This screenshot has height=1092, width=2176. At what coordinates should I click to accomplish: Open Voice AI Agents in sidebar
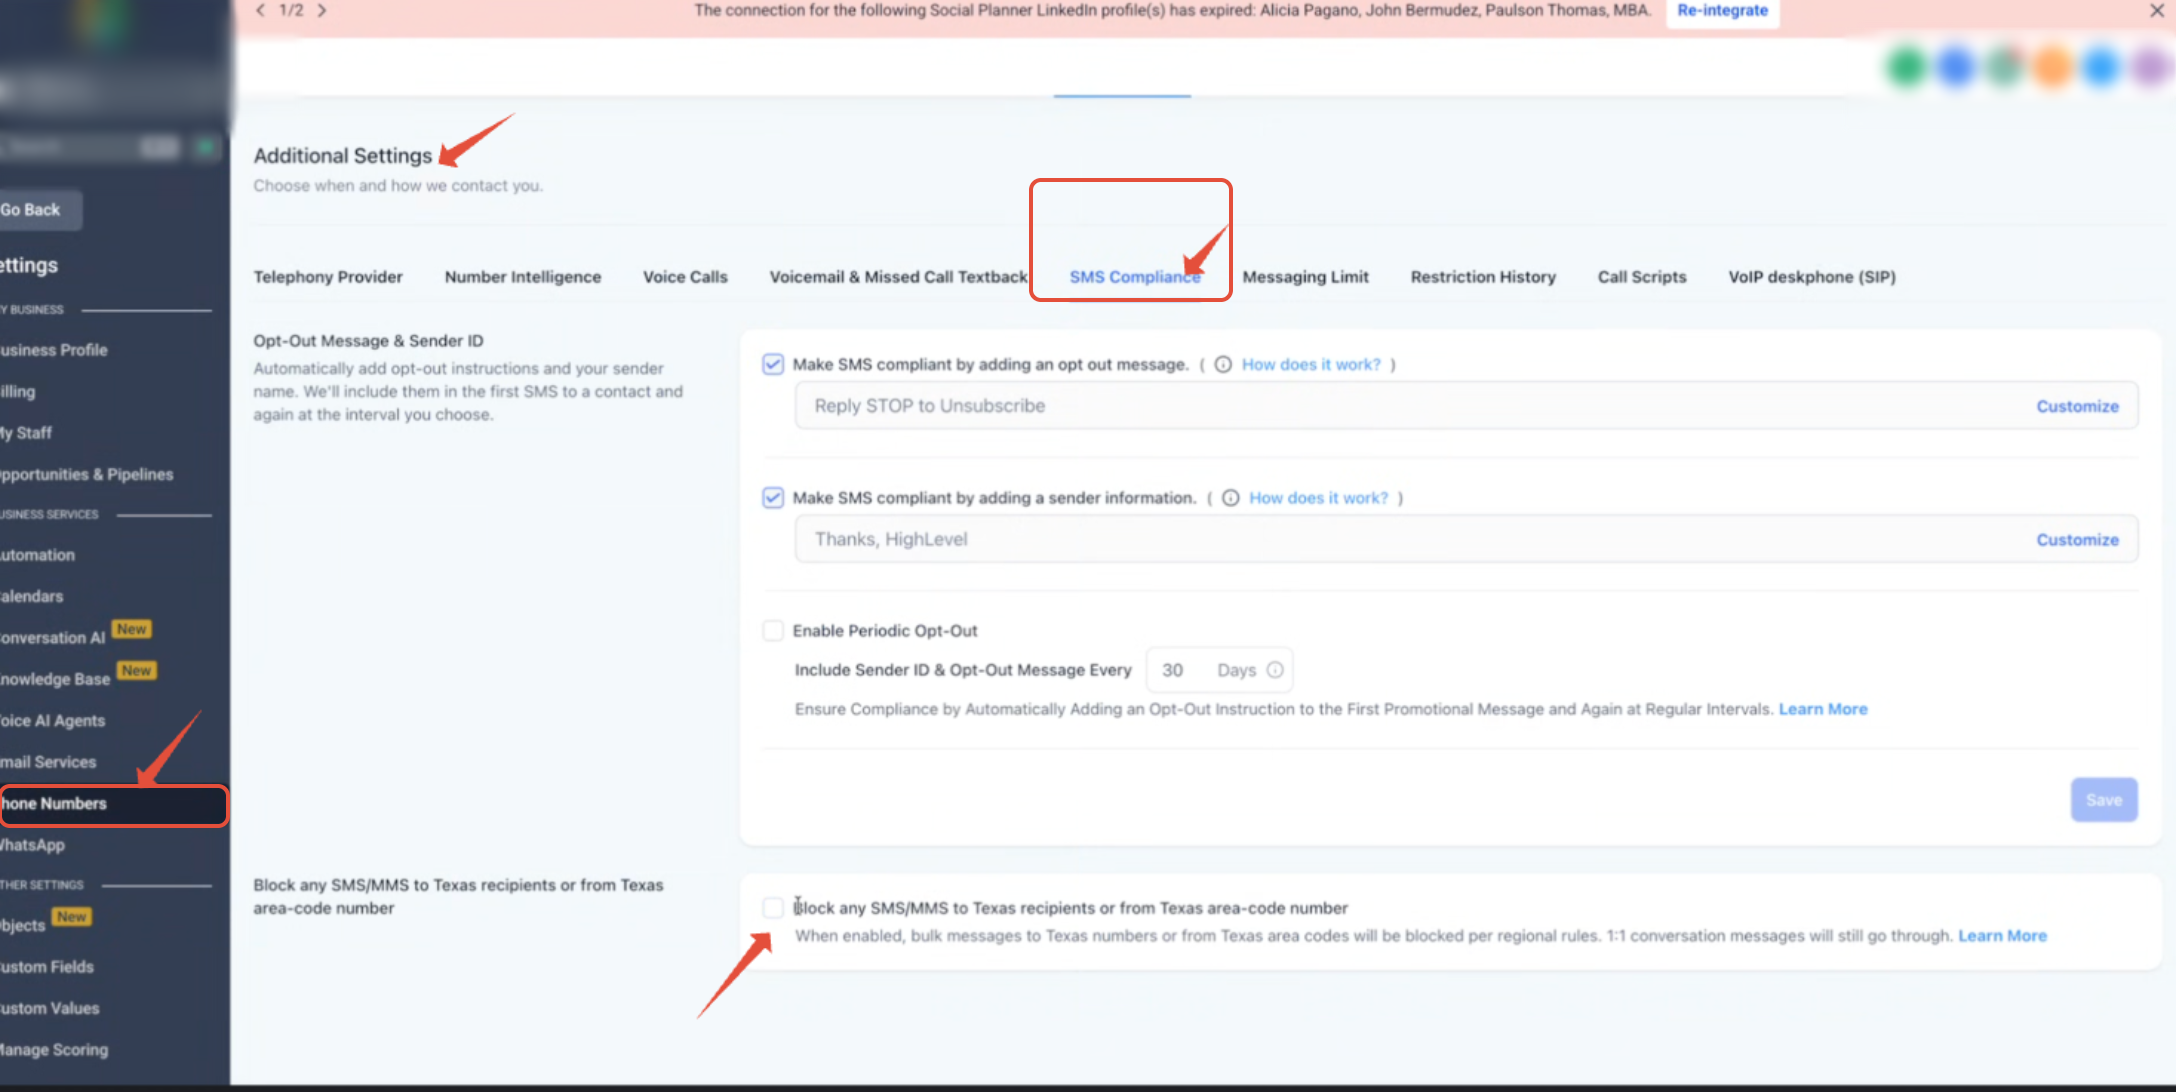(53, 721)
